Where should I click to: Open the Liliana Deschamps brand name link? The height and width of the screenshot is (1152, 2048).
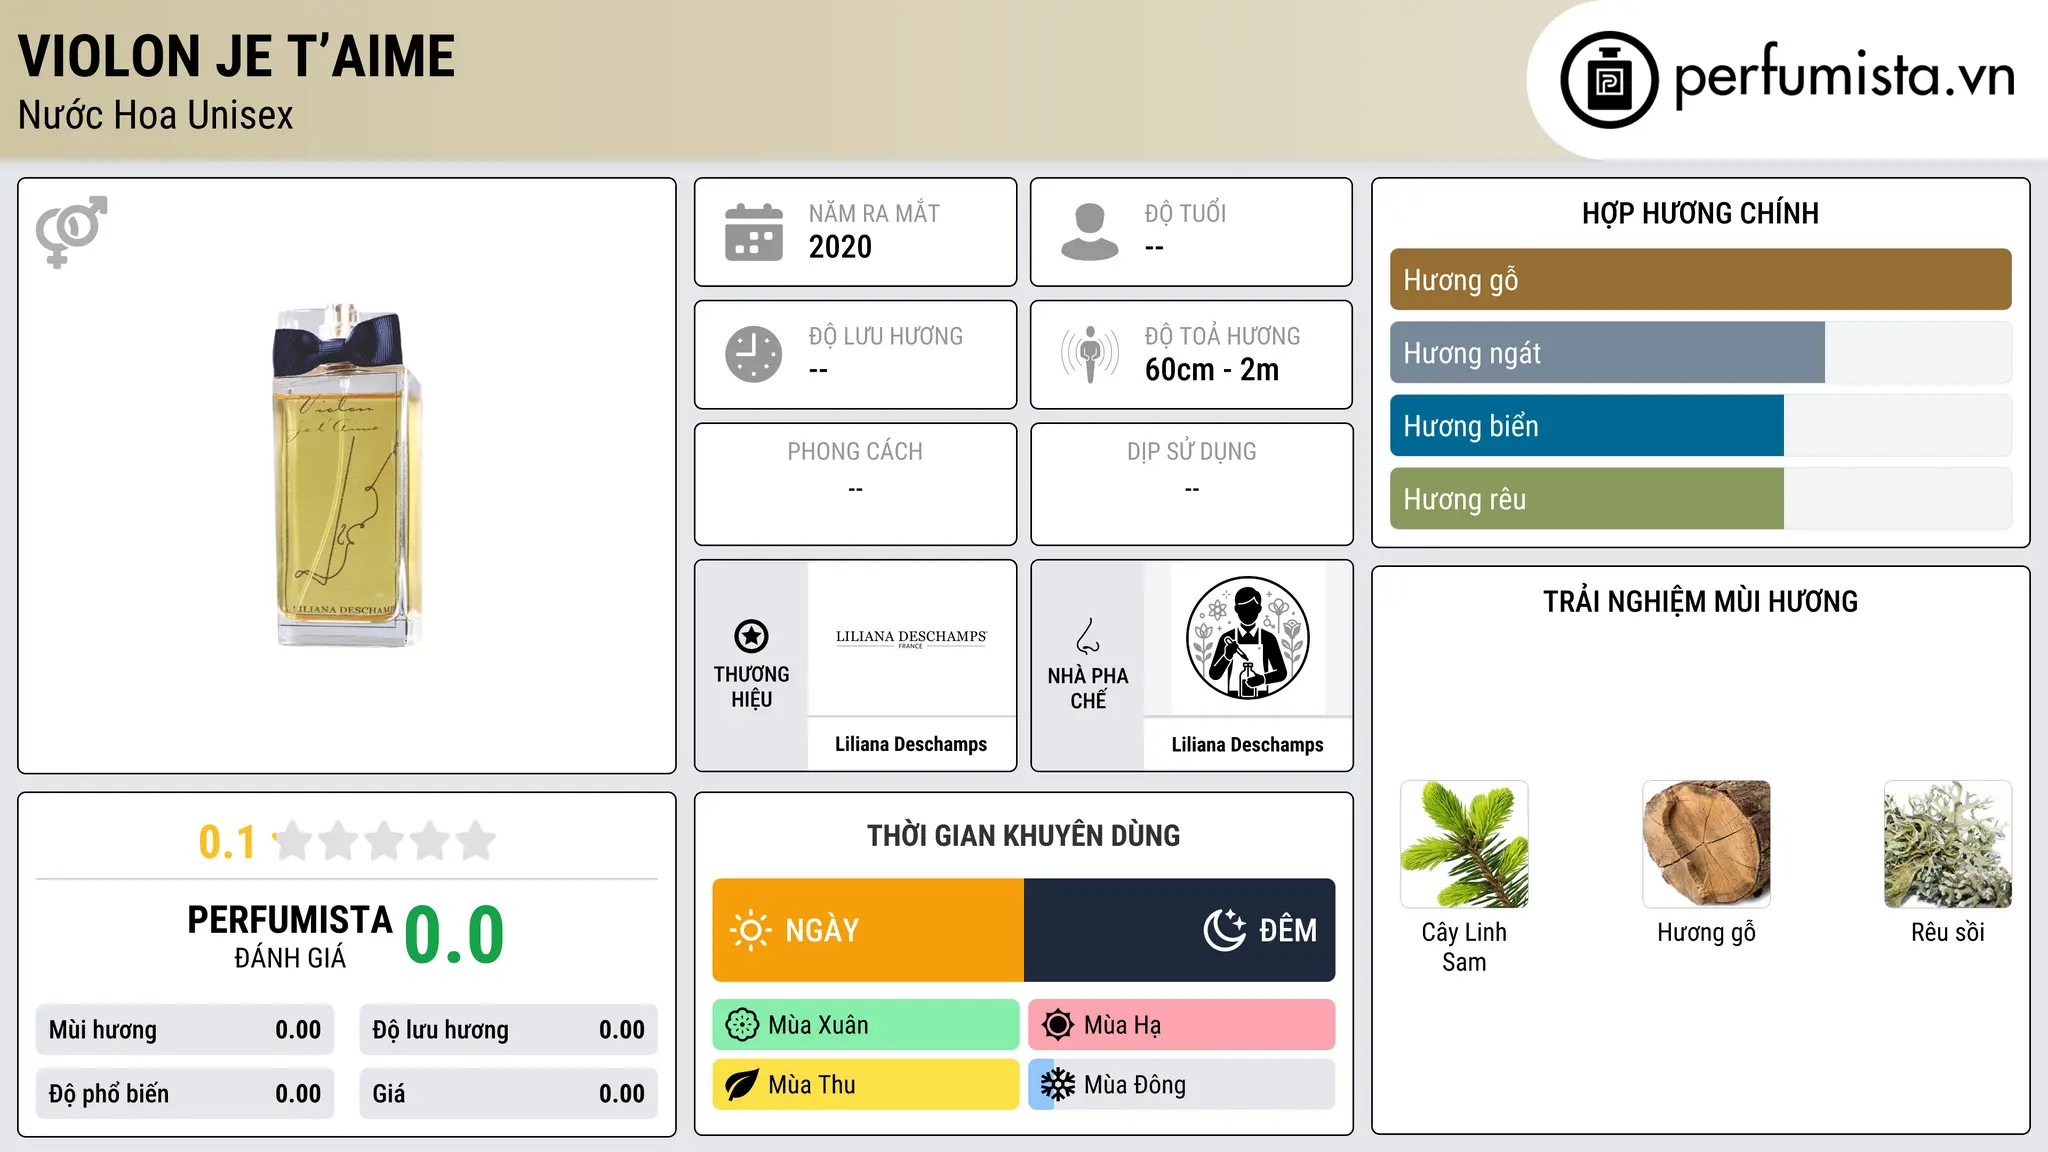911,744
